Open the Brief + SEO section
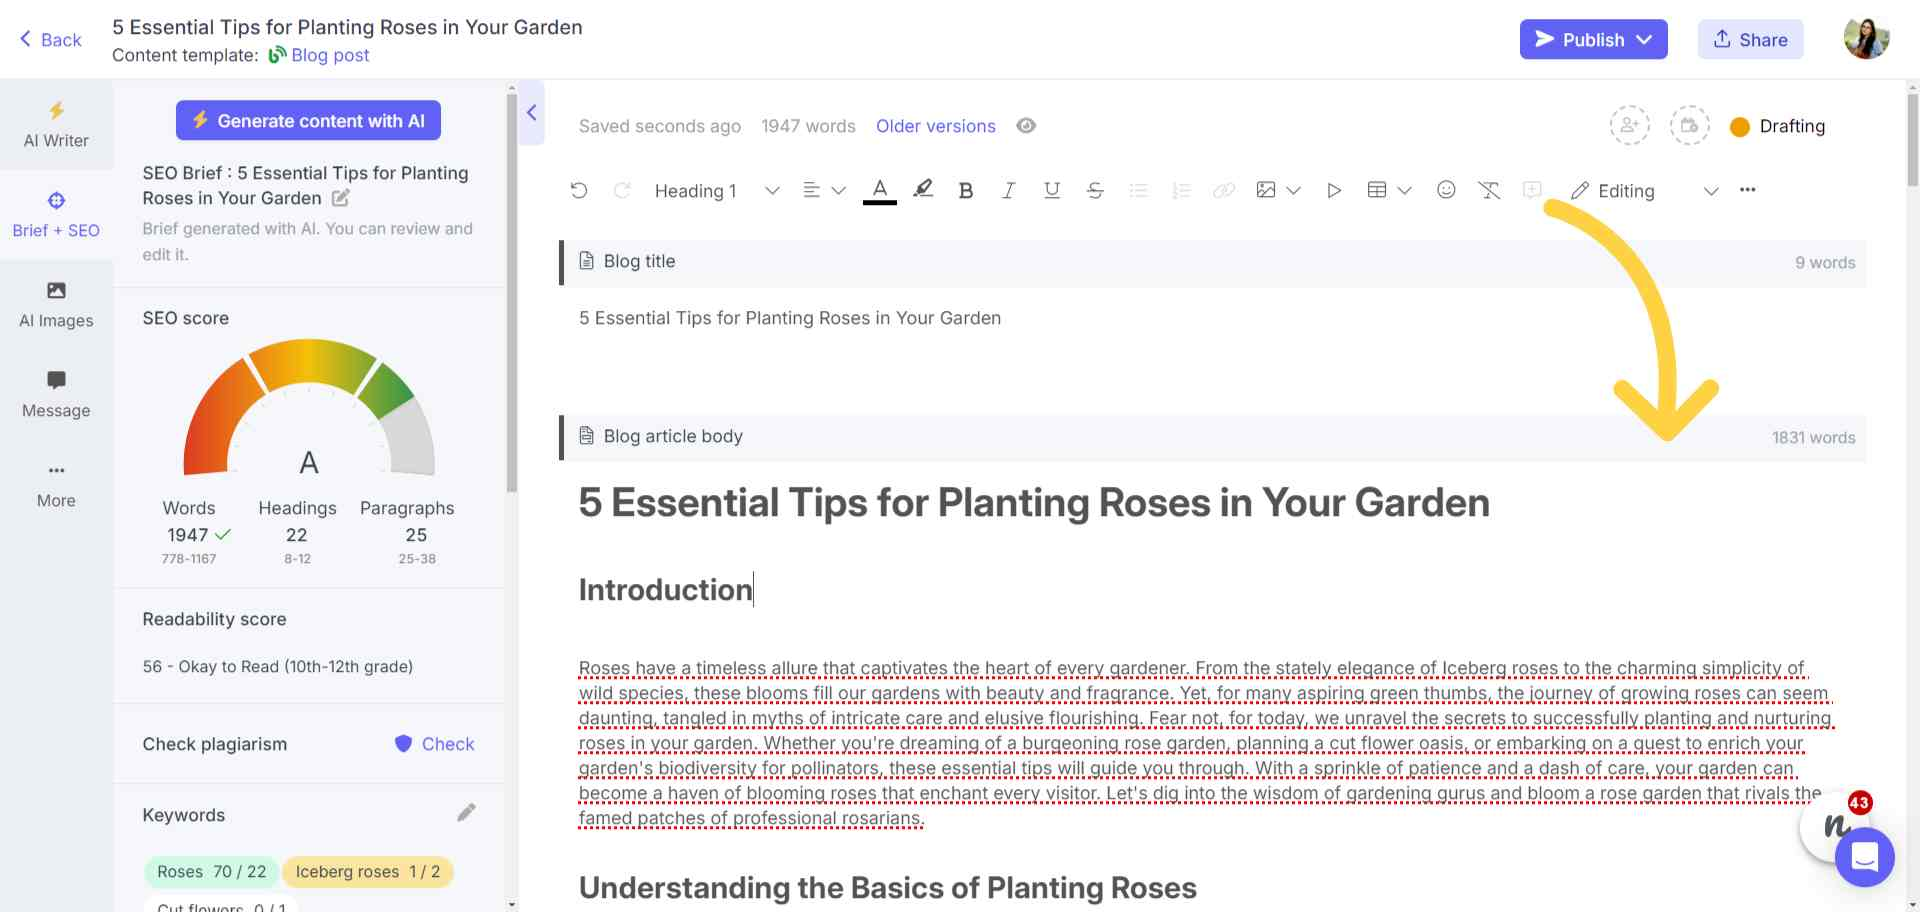Viewport: 1920px width, 912px height. tap(56, 213)
